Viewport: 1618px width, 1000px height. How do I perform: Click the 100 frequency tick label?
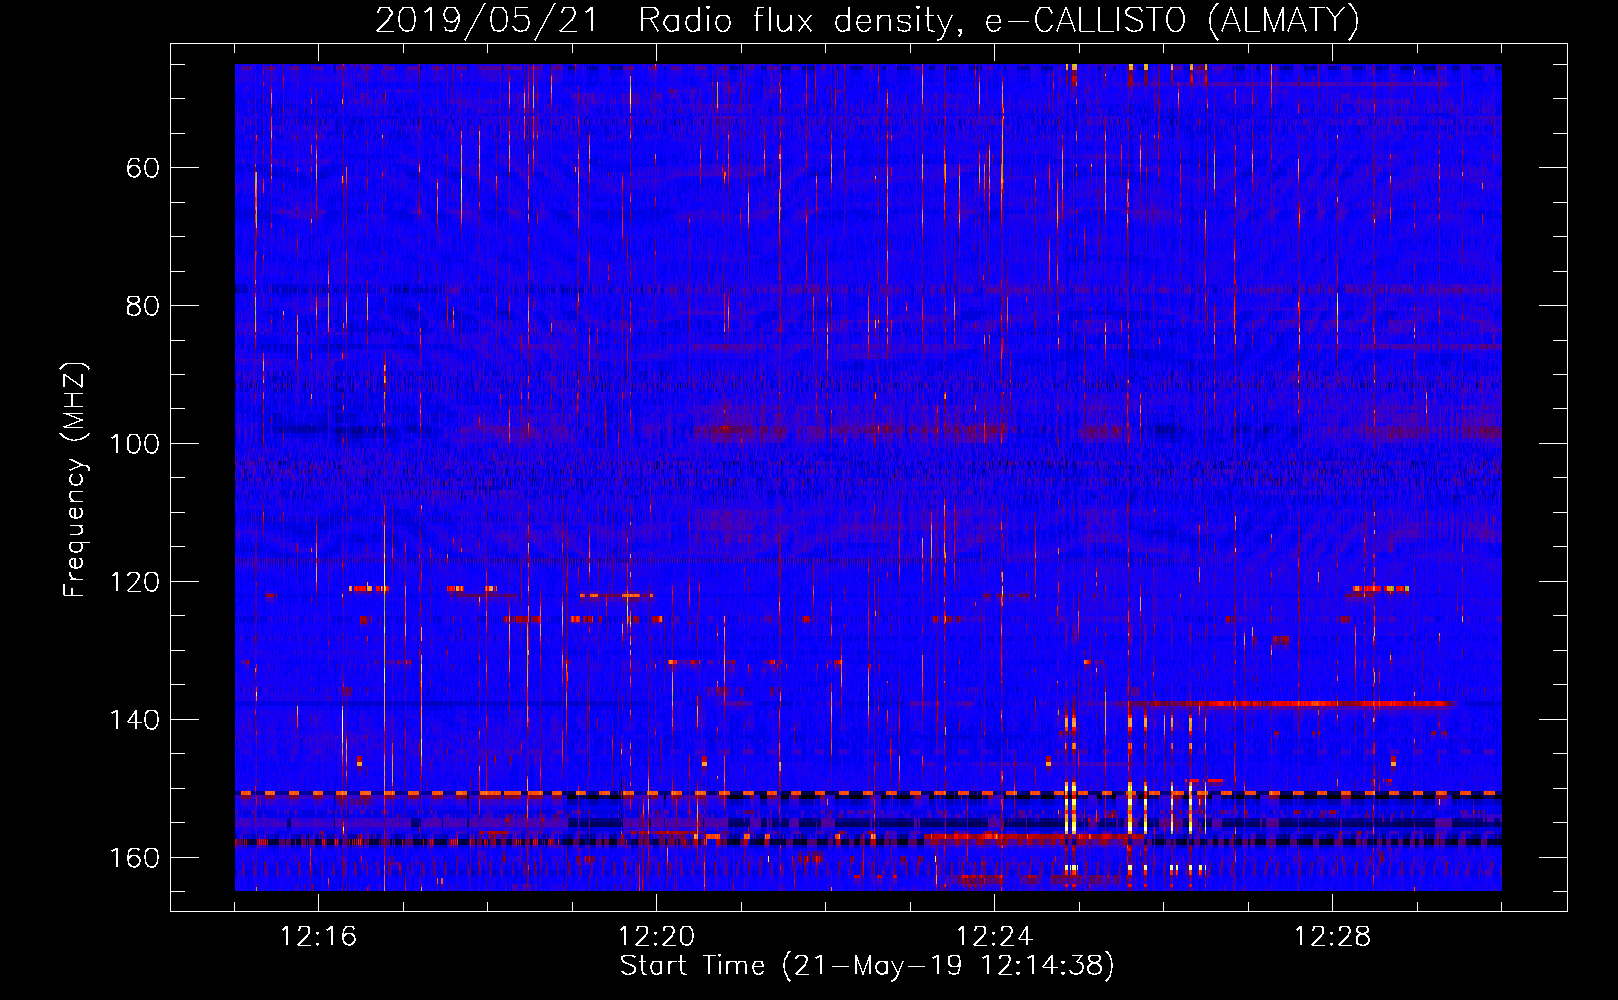134,444
